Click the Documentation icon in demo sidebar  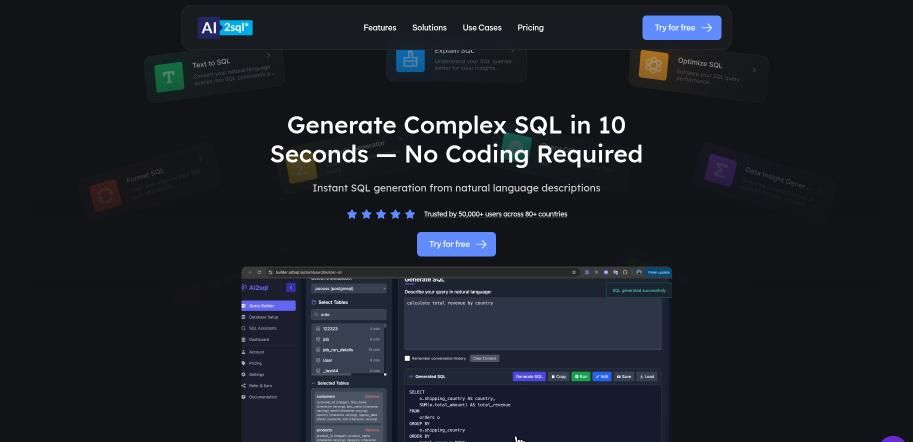tap(243, 397)
